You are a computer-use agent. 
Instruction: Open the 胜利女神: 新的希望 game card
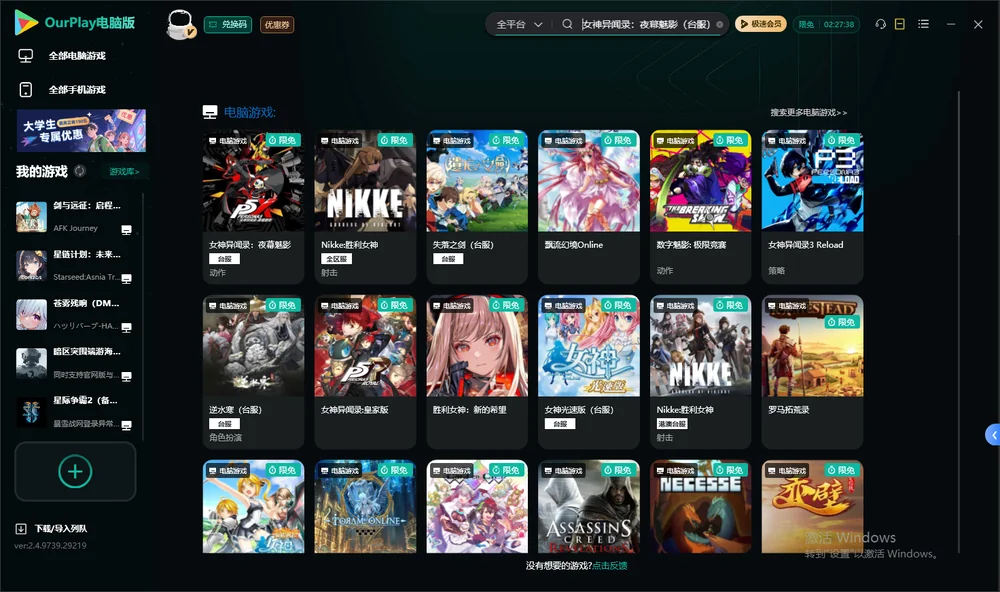[x=477, y=372]
